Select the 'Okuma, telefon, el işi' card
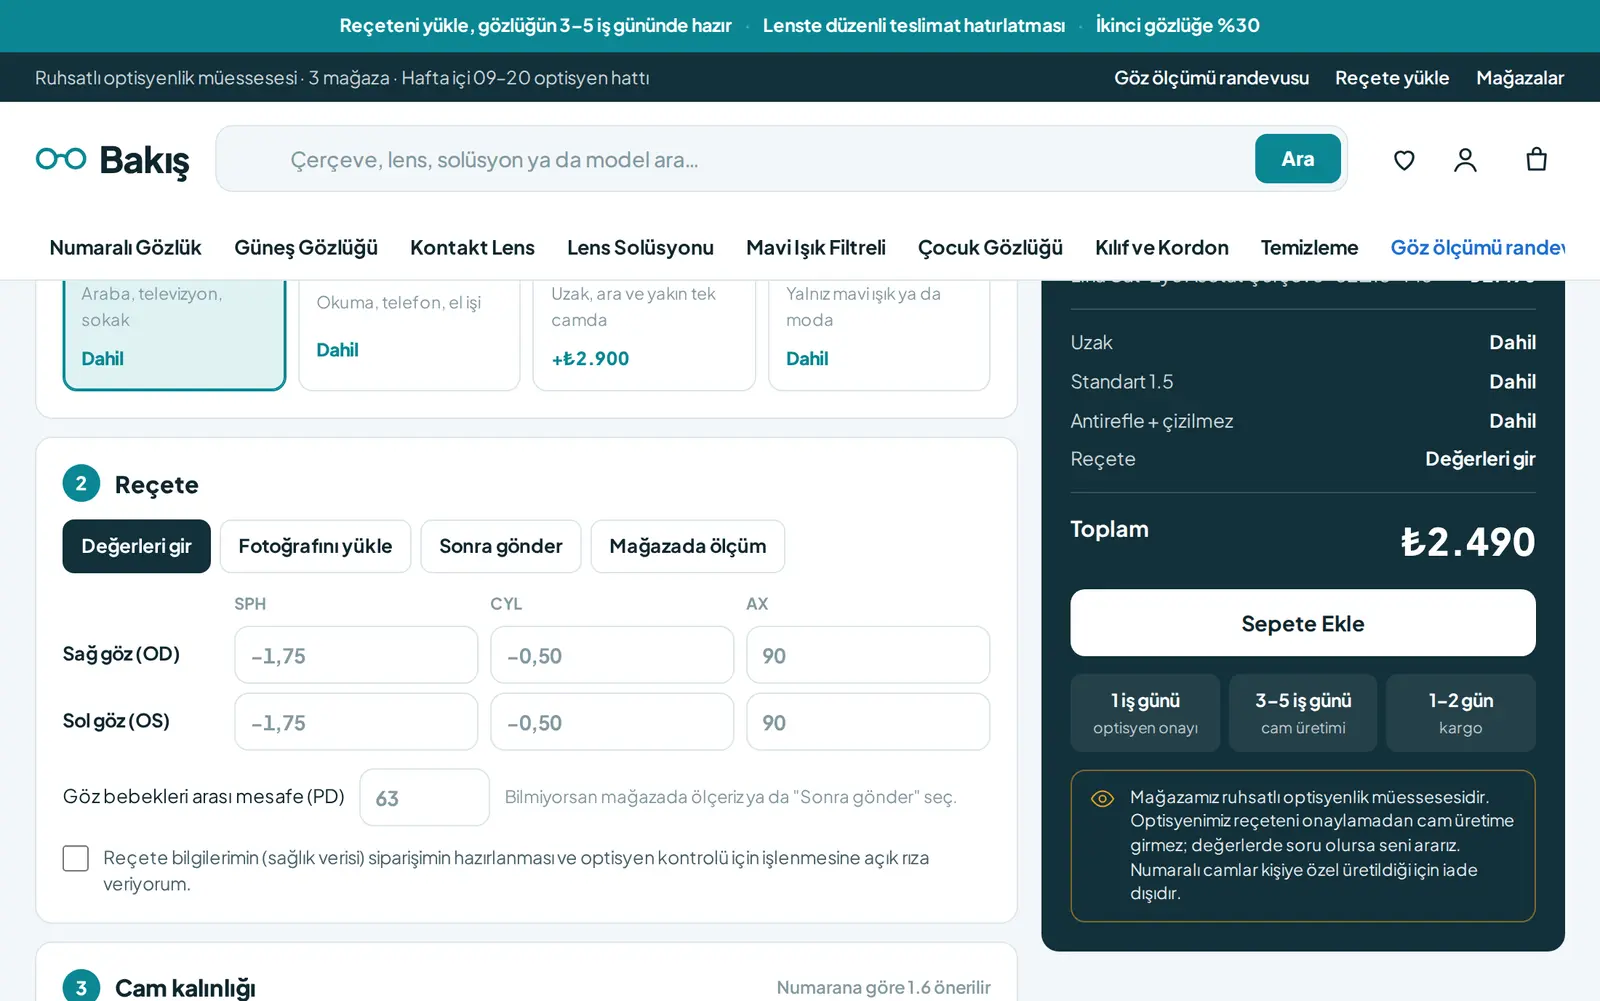 click(409, 335)
